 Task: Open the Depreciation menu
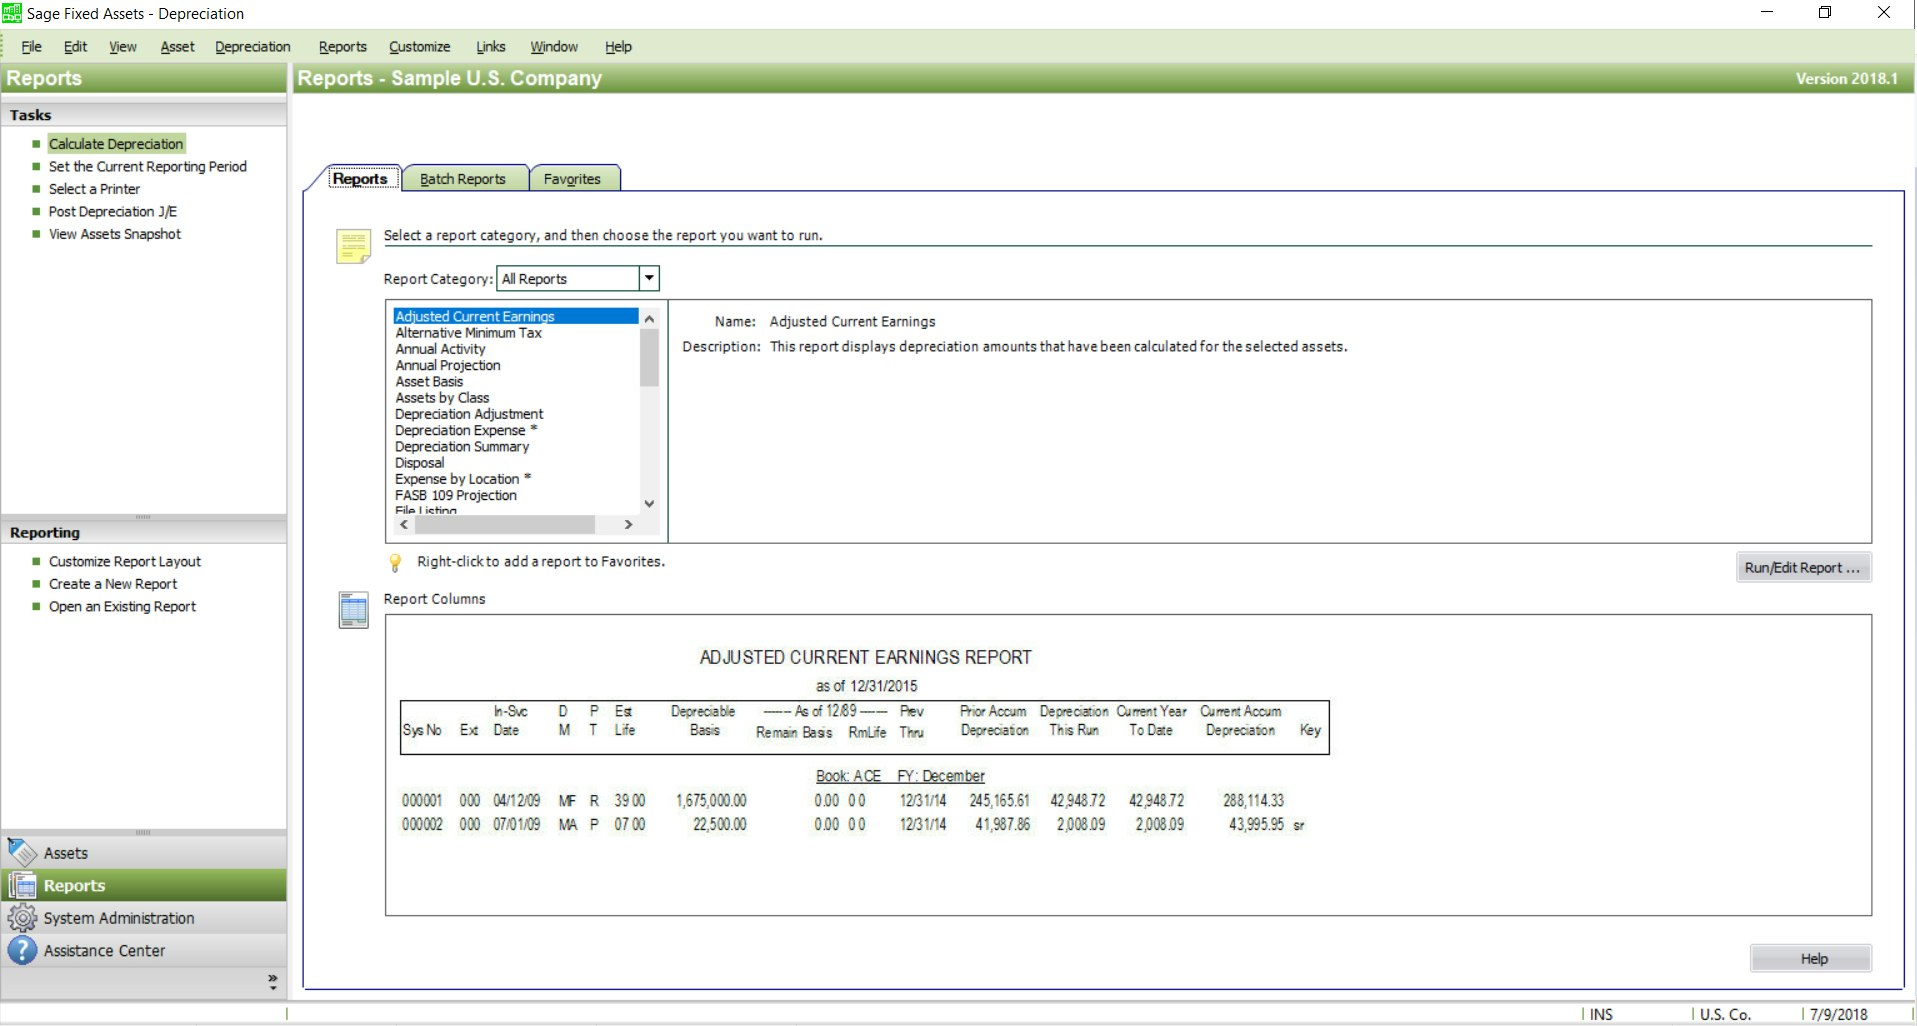[x=252, y=46]
